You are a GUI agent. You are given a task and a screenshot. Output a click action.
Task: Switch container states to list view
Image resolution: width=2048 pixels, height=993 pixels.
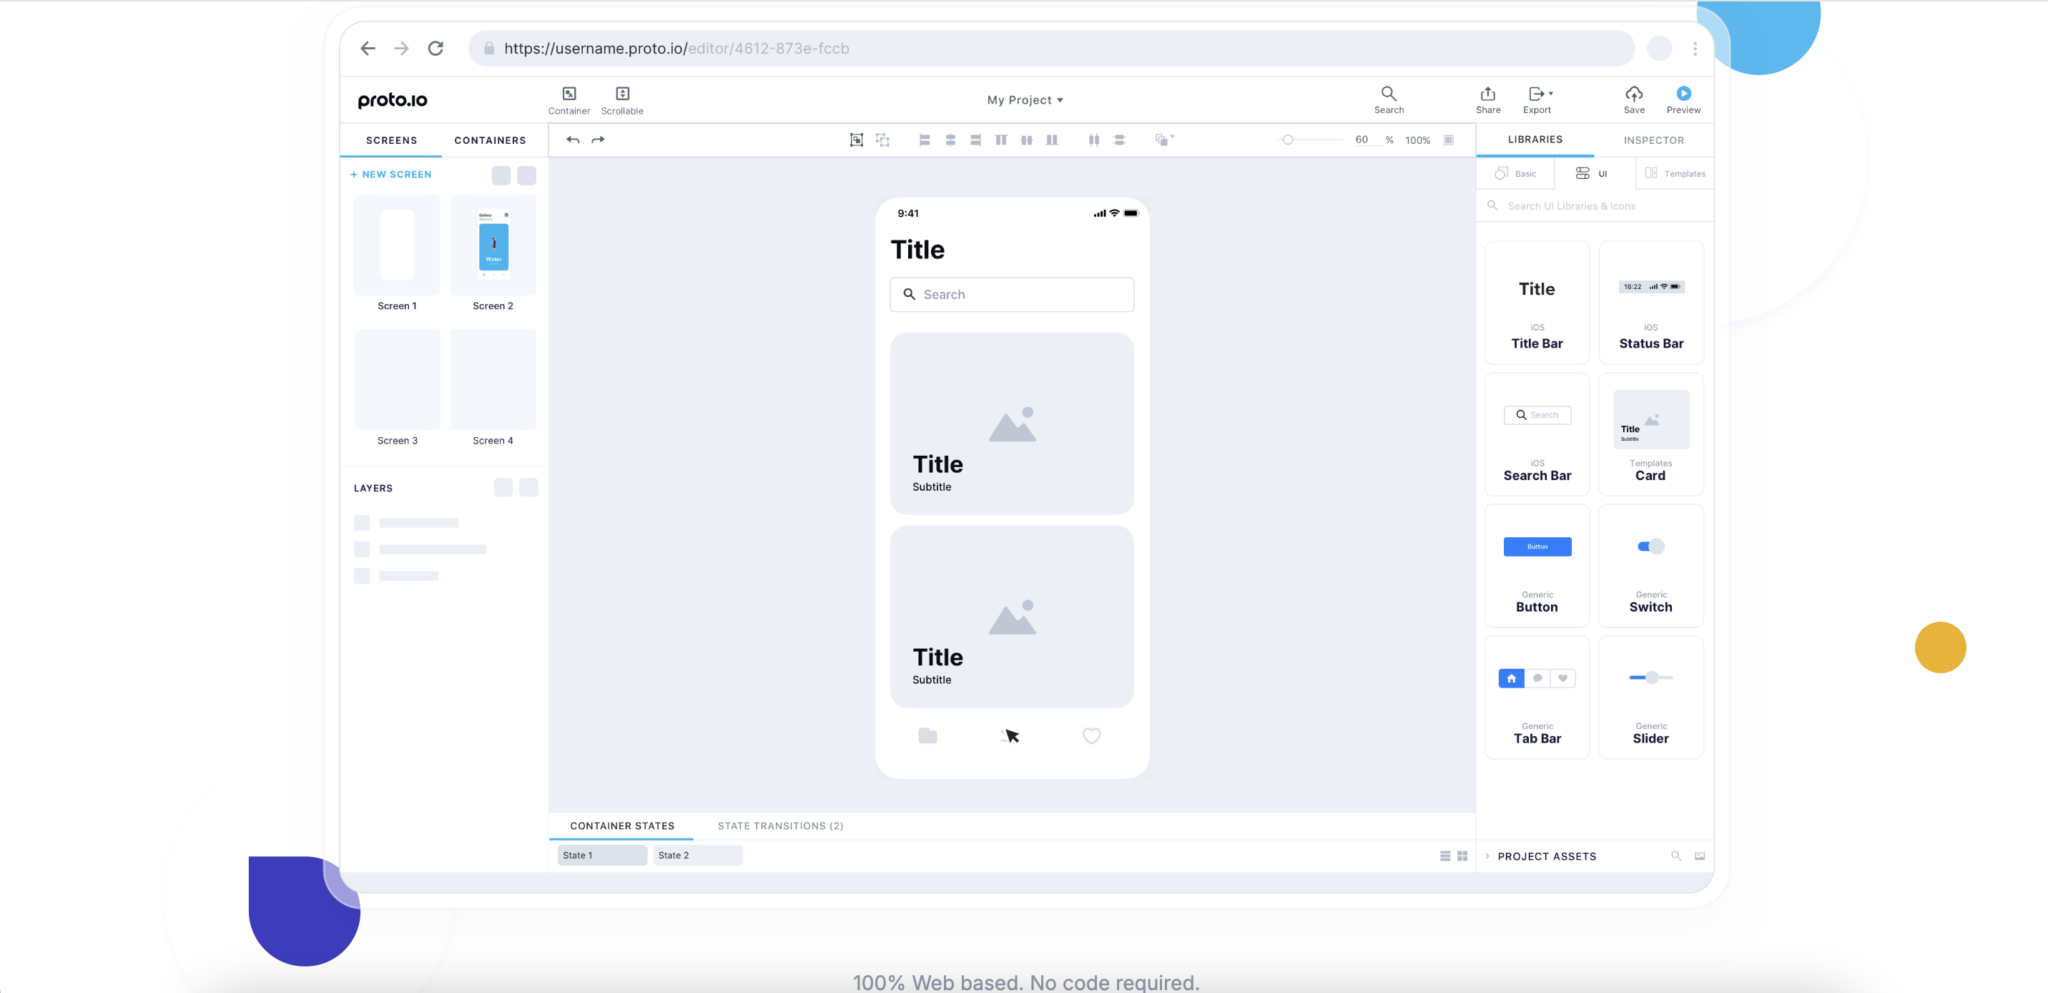click(1445, 856)
